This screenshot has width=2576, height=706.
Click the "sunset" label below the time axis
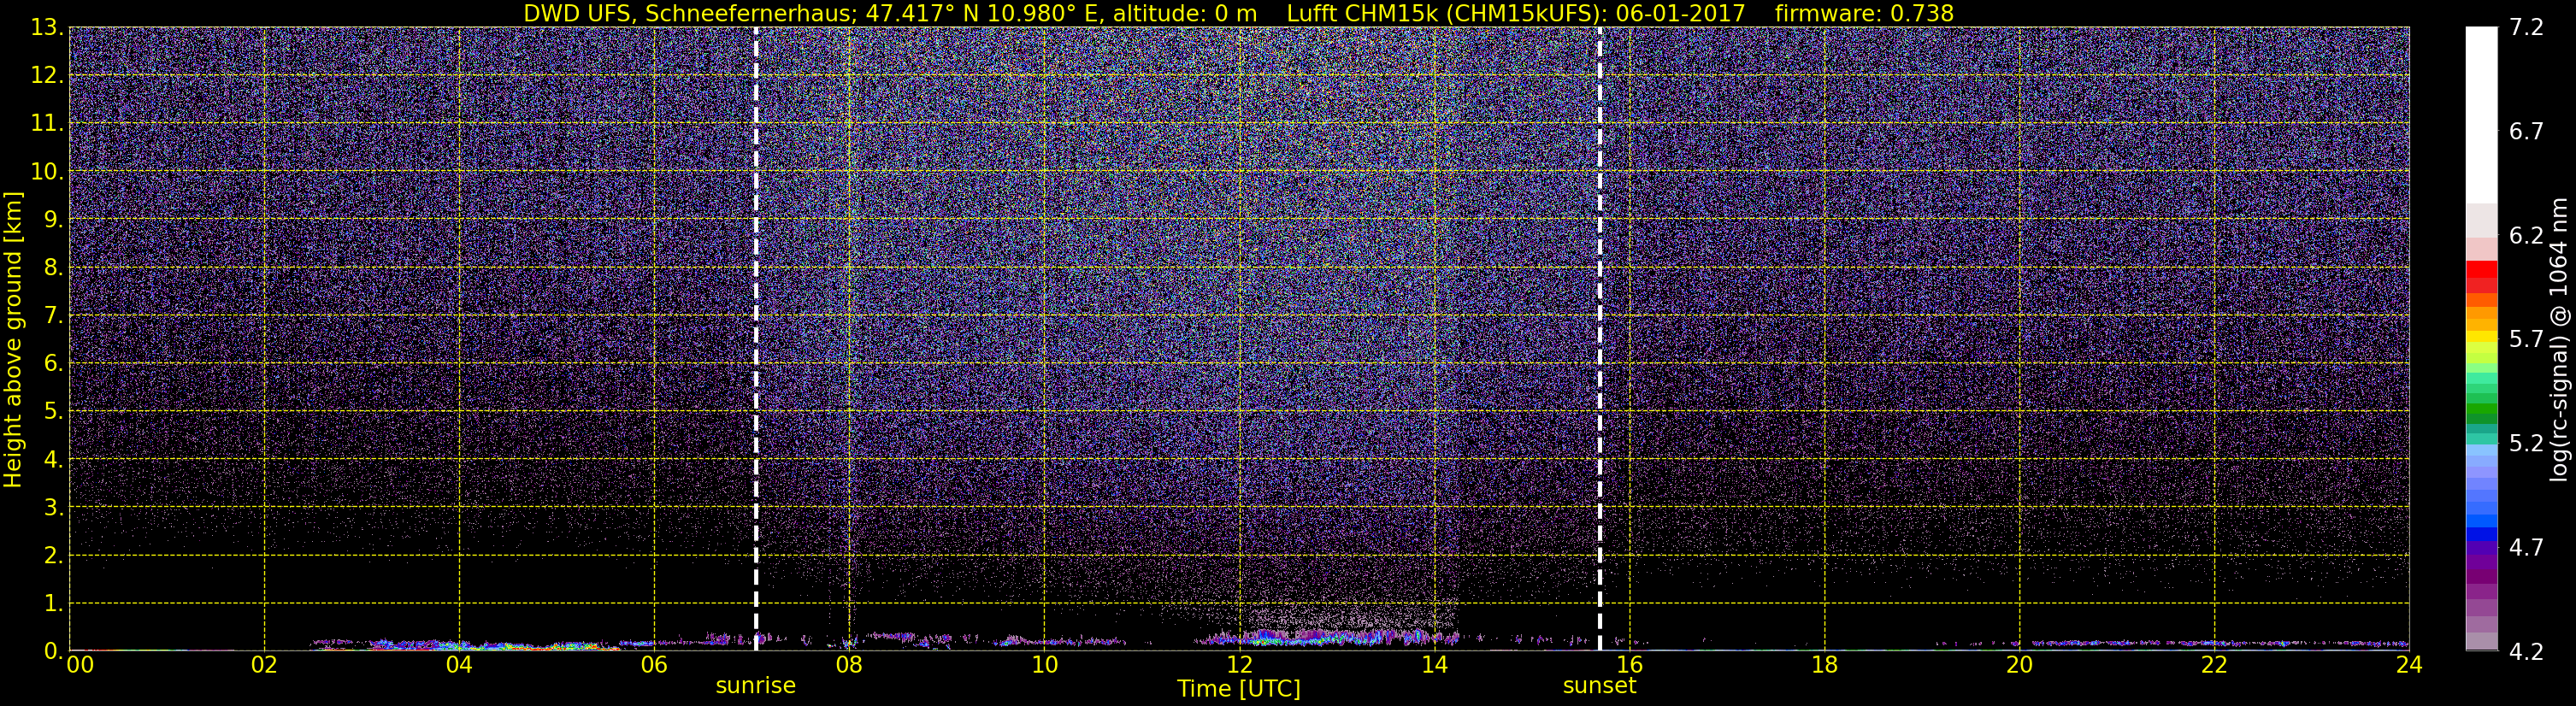click(x=1599, y=686)
